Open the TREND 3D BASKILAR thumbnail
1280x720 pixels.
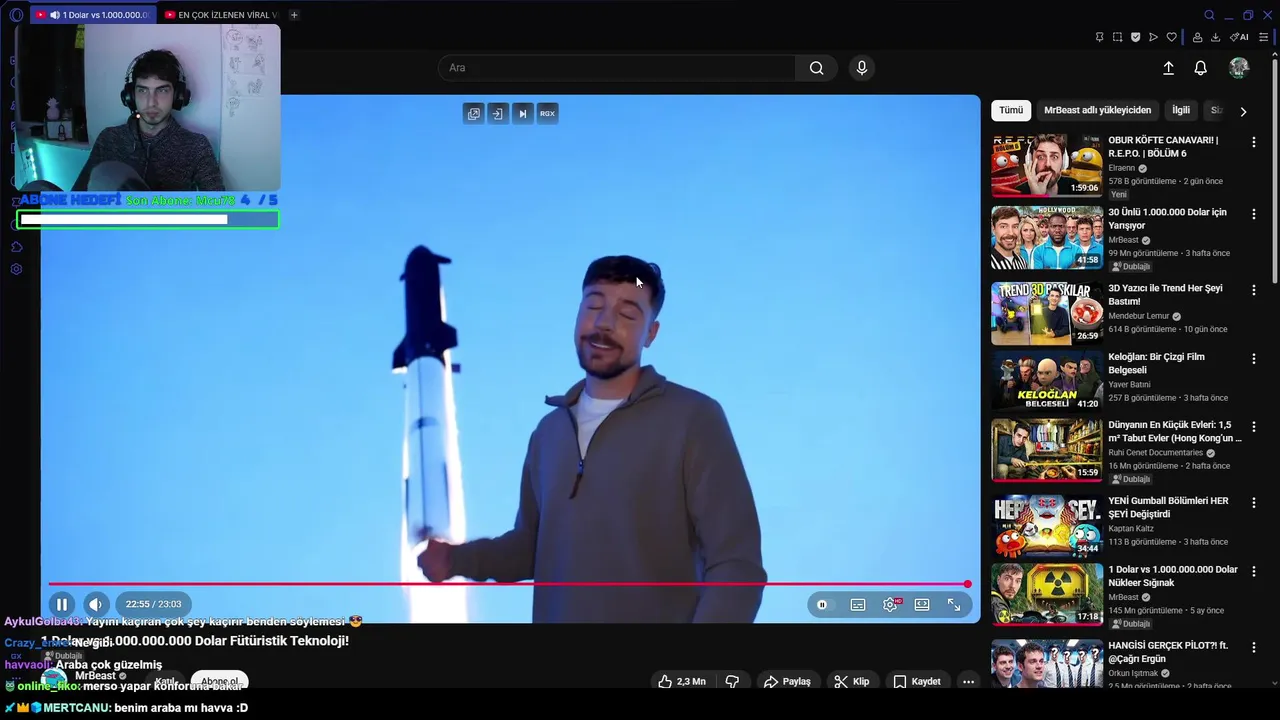coord(1047,313)
